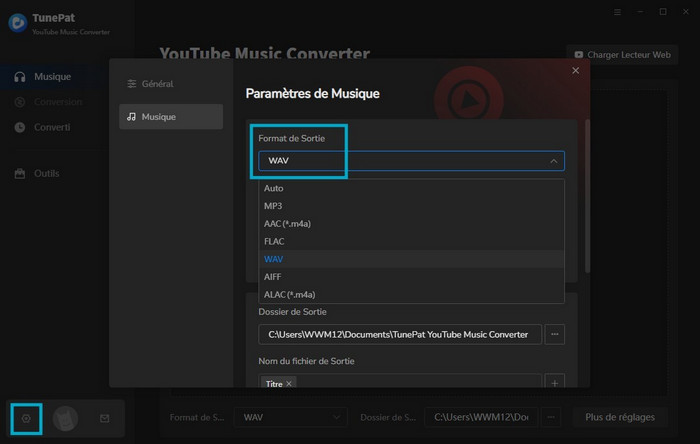Open the bottom bar WAV format dropdown
This screenshot has width=700, height=444.
click(291, 417)
